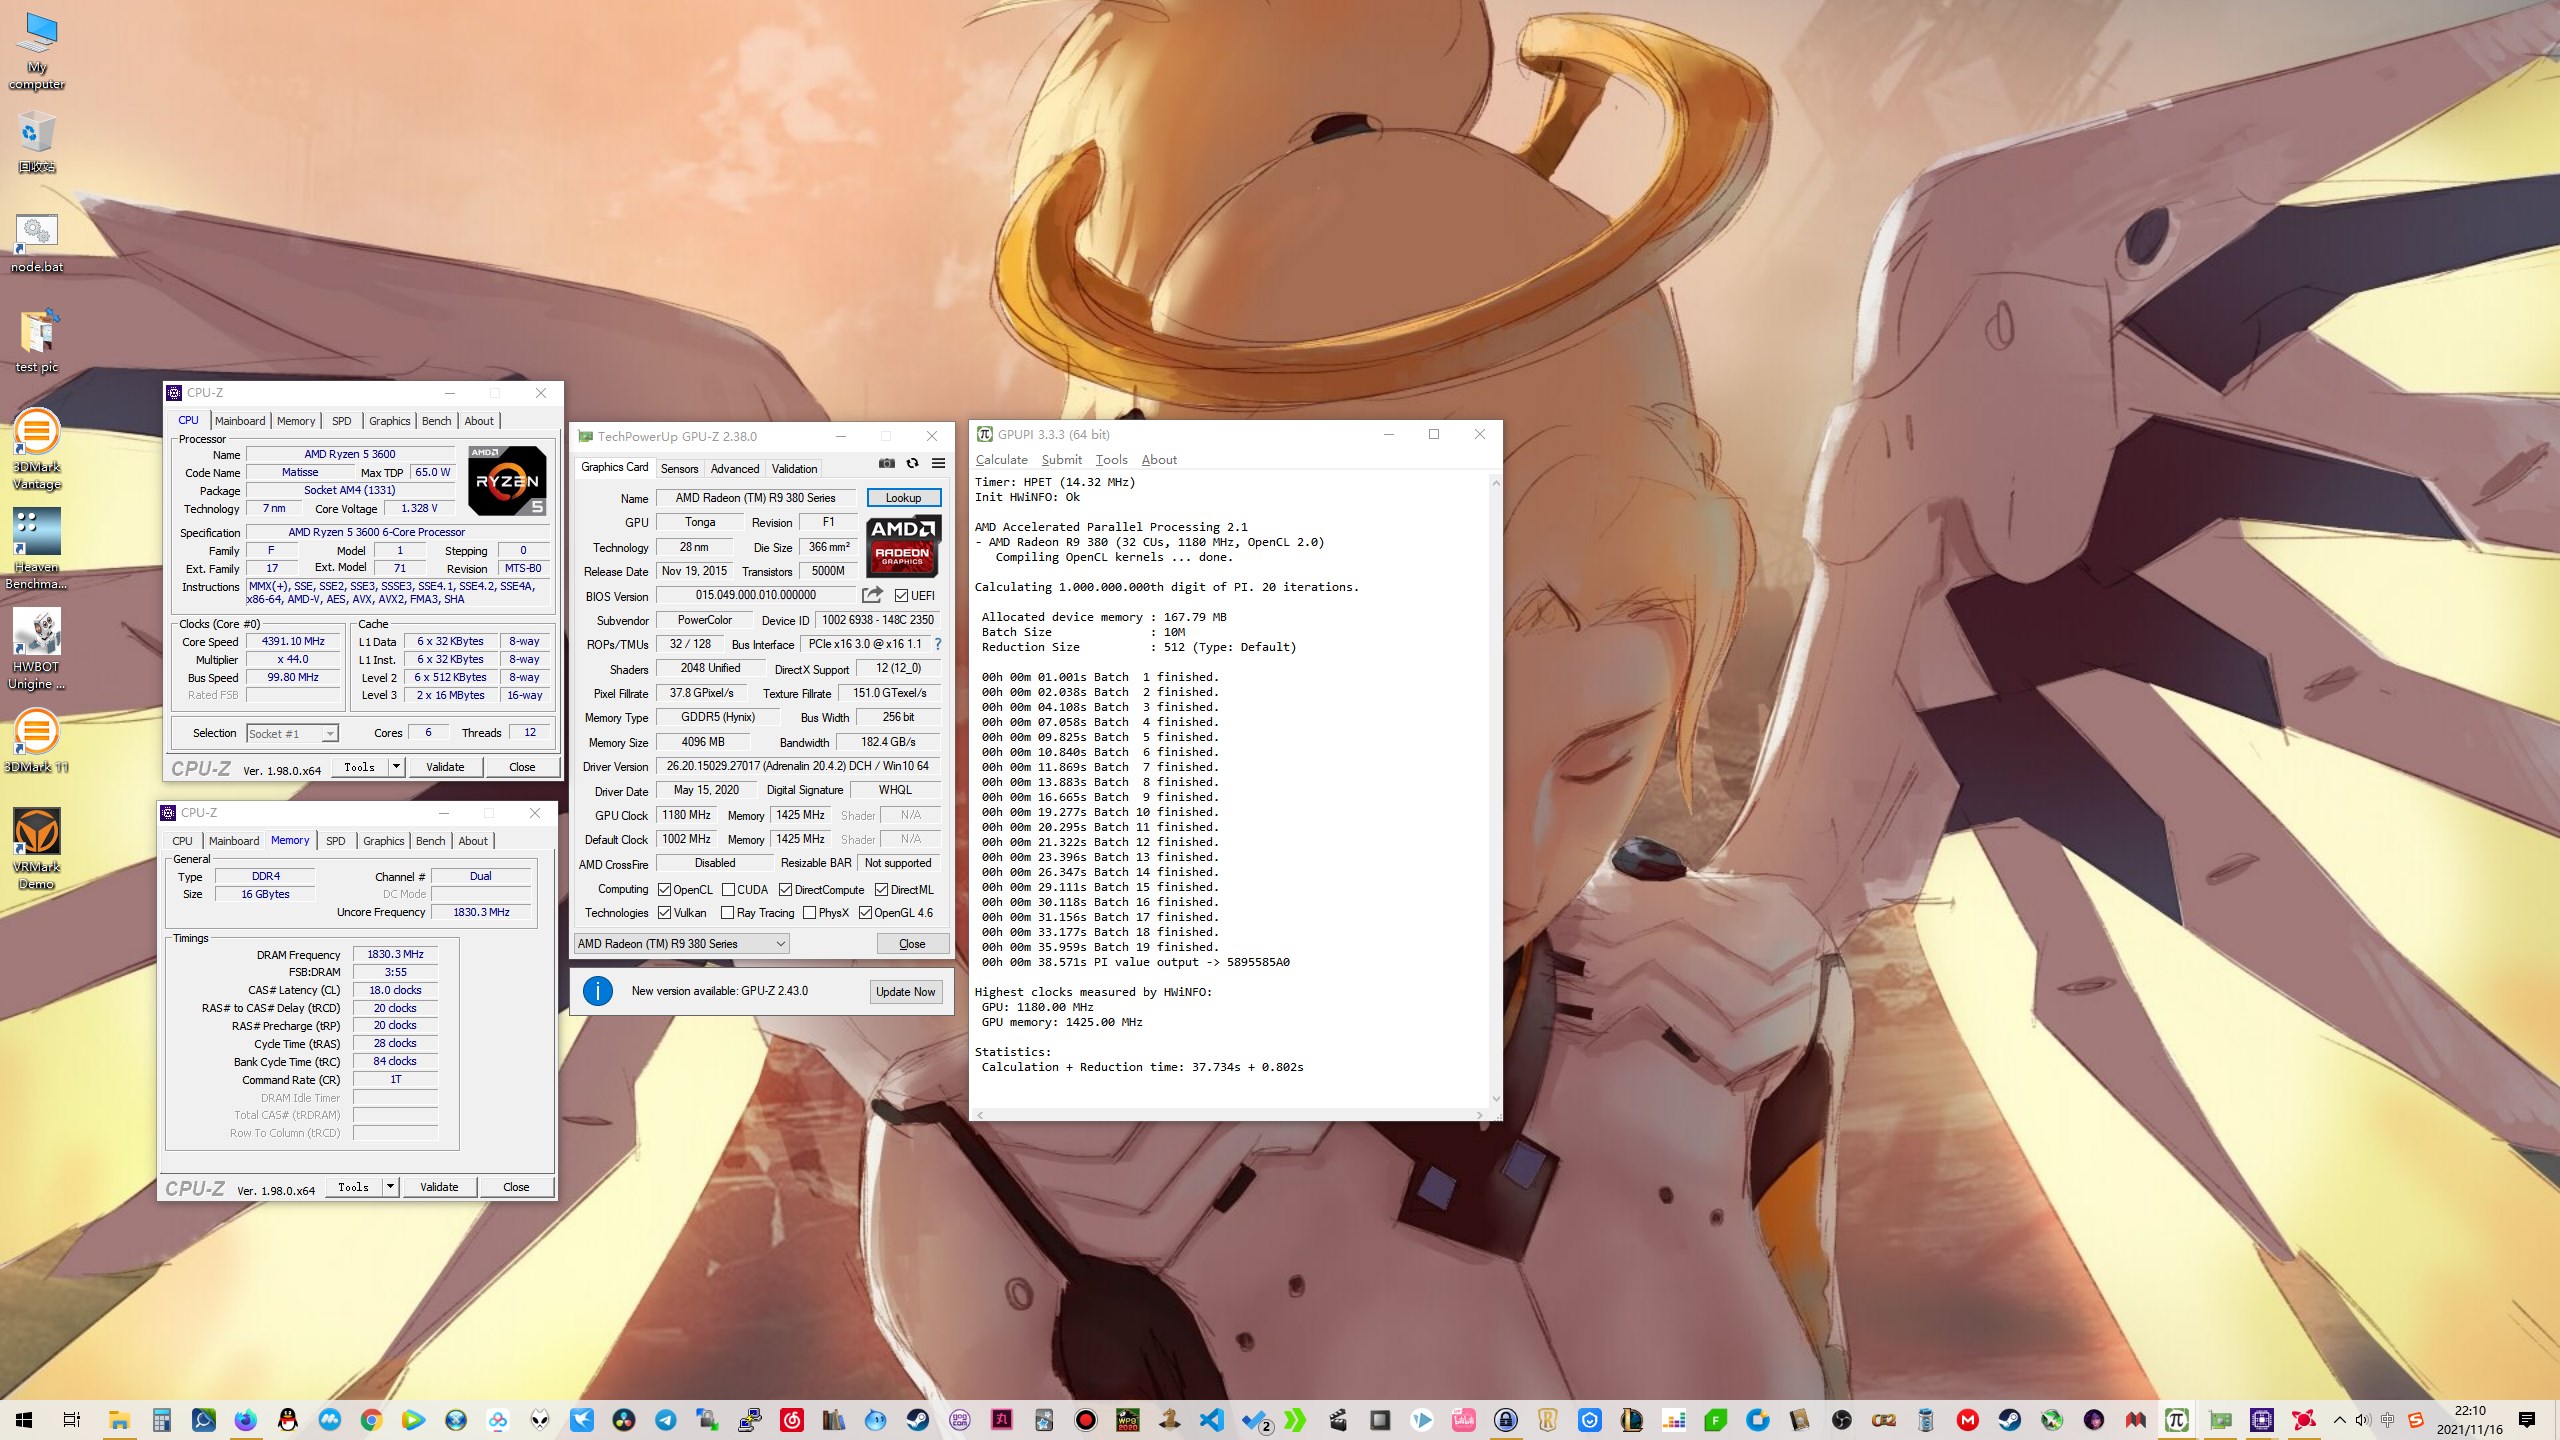This screenshot has height=1440, width=2560.
Task: Switch to the Validation tab in GPU-Z
Action: point(794,468)
